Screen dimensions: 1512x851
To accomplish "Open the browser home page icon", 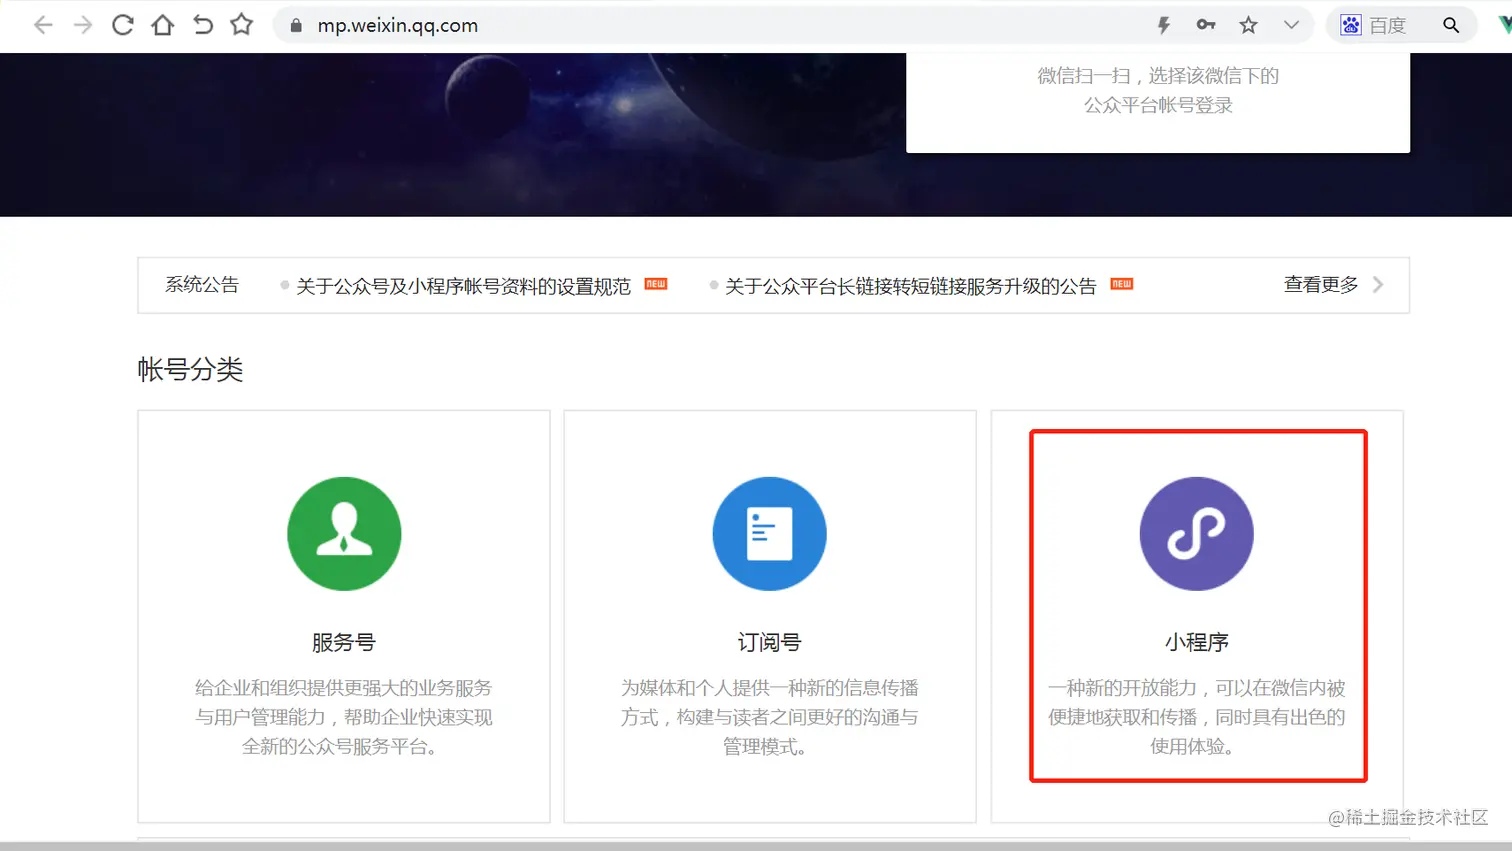I will [162, 25].
